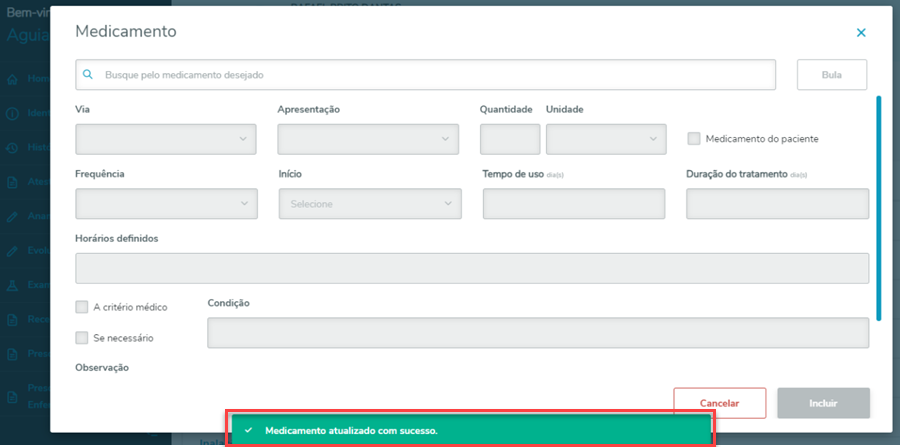Image resolution: width=900 pixels, height=447 pixels.
Task: Click the 'Medicamento atualizado com sucesso.' notification
Action: pos(471,430)
